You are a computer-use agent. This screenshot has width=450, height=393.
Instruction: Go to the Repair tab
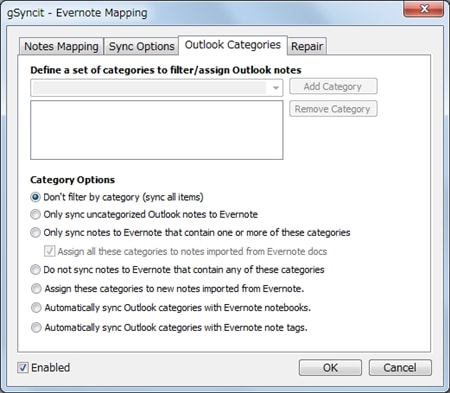point(307,46)
